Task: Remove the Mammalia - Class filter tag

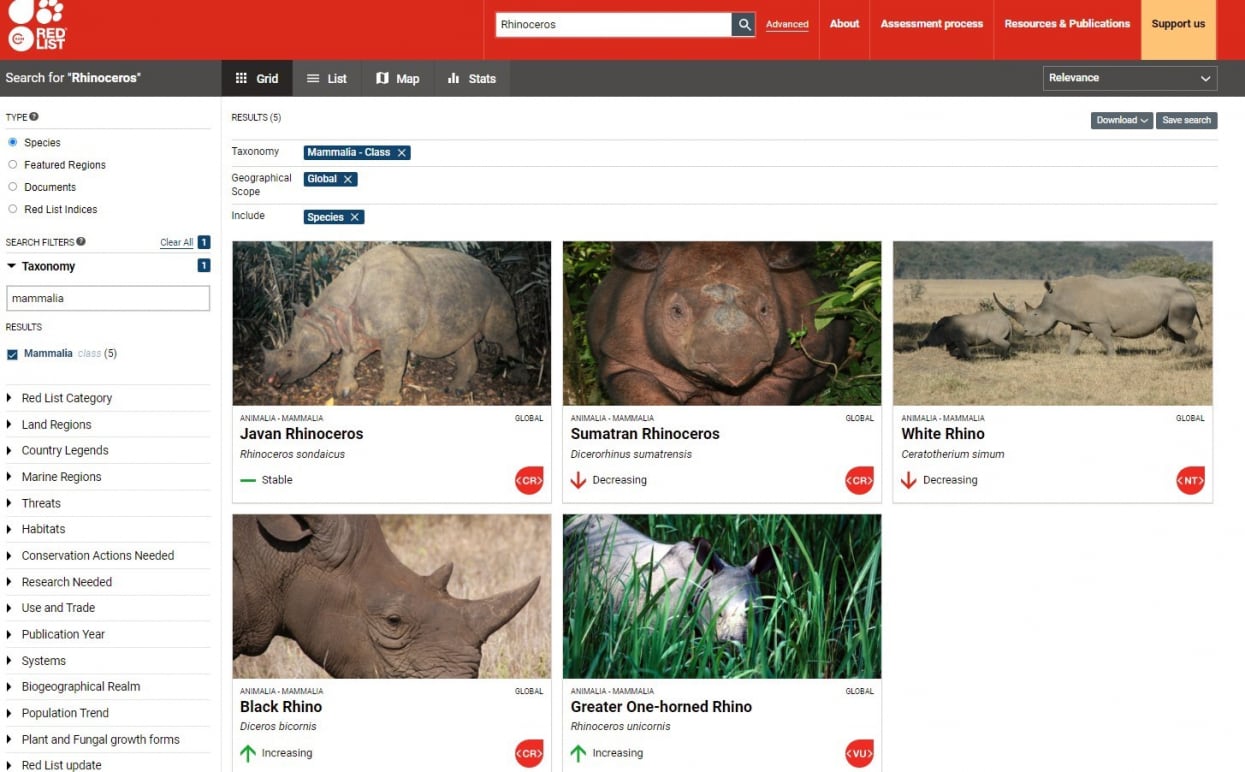Action: coord(402,153)
